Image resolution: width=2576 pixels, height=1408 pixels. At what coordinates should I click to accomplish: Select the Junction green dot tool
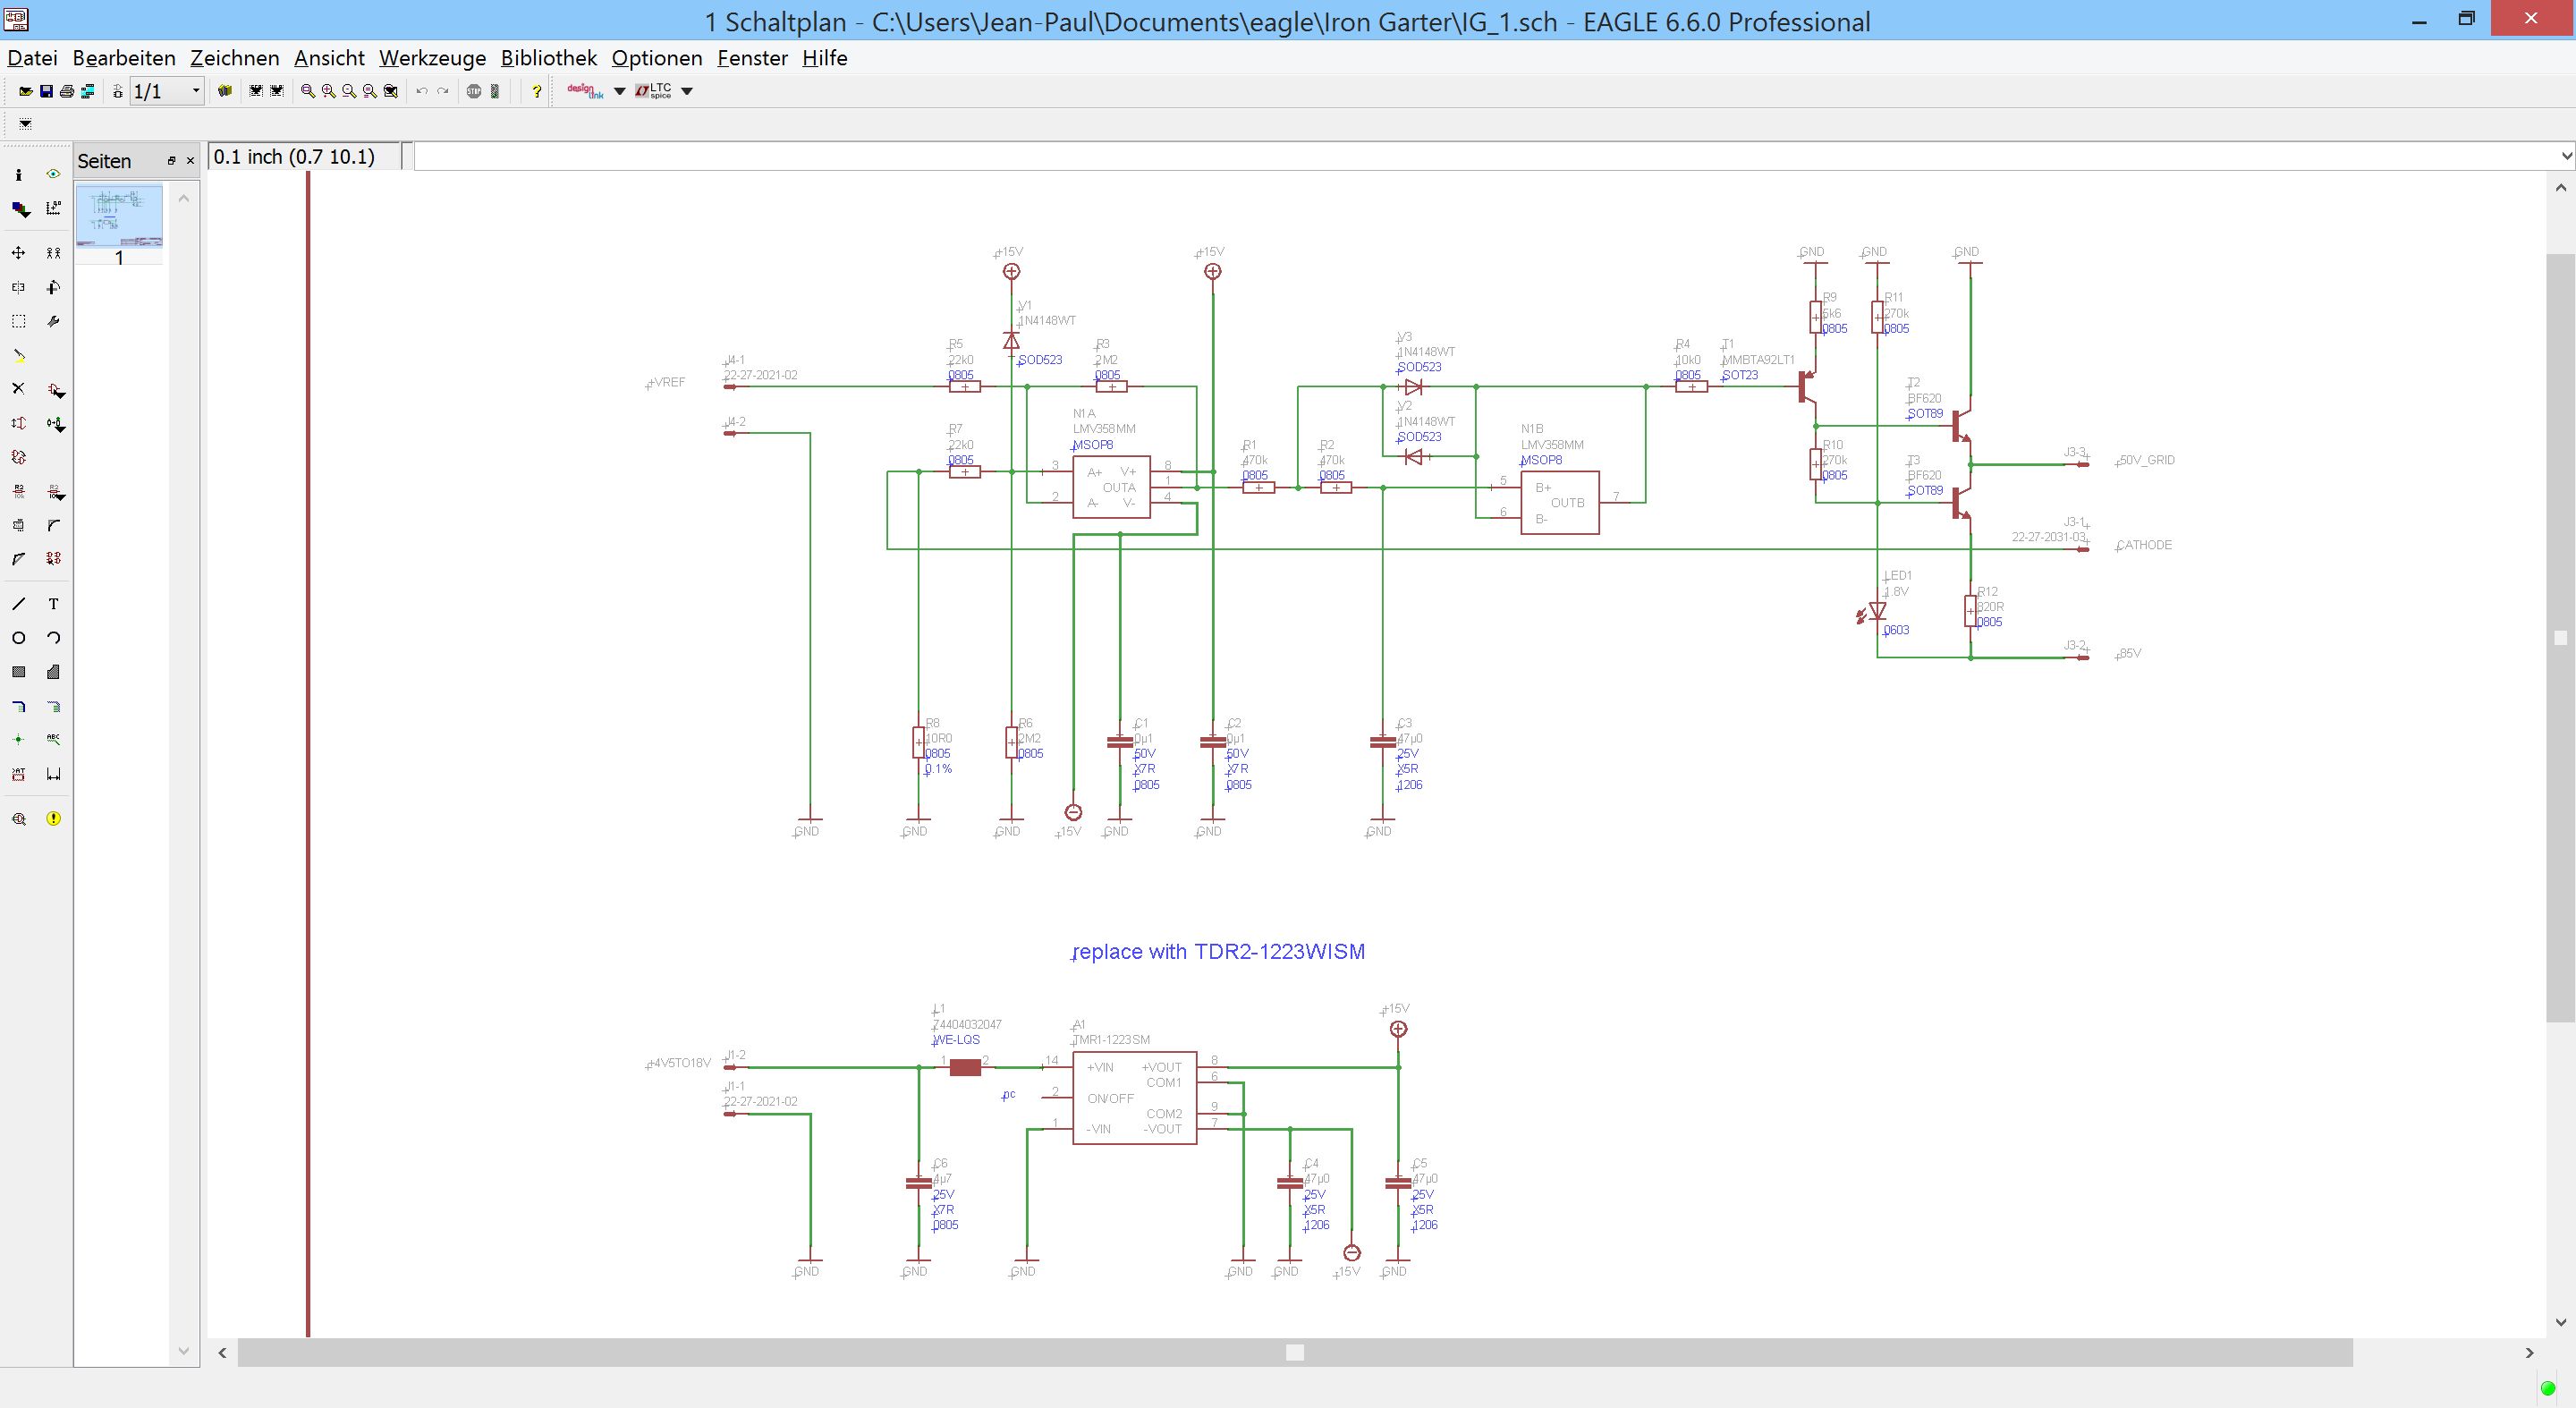point(19,740)
